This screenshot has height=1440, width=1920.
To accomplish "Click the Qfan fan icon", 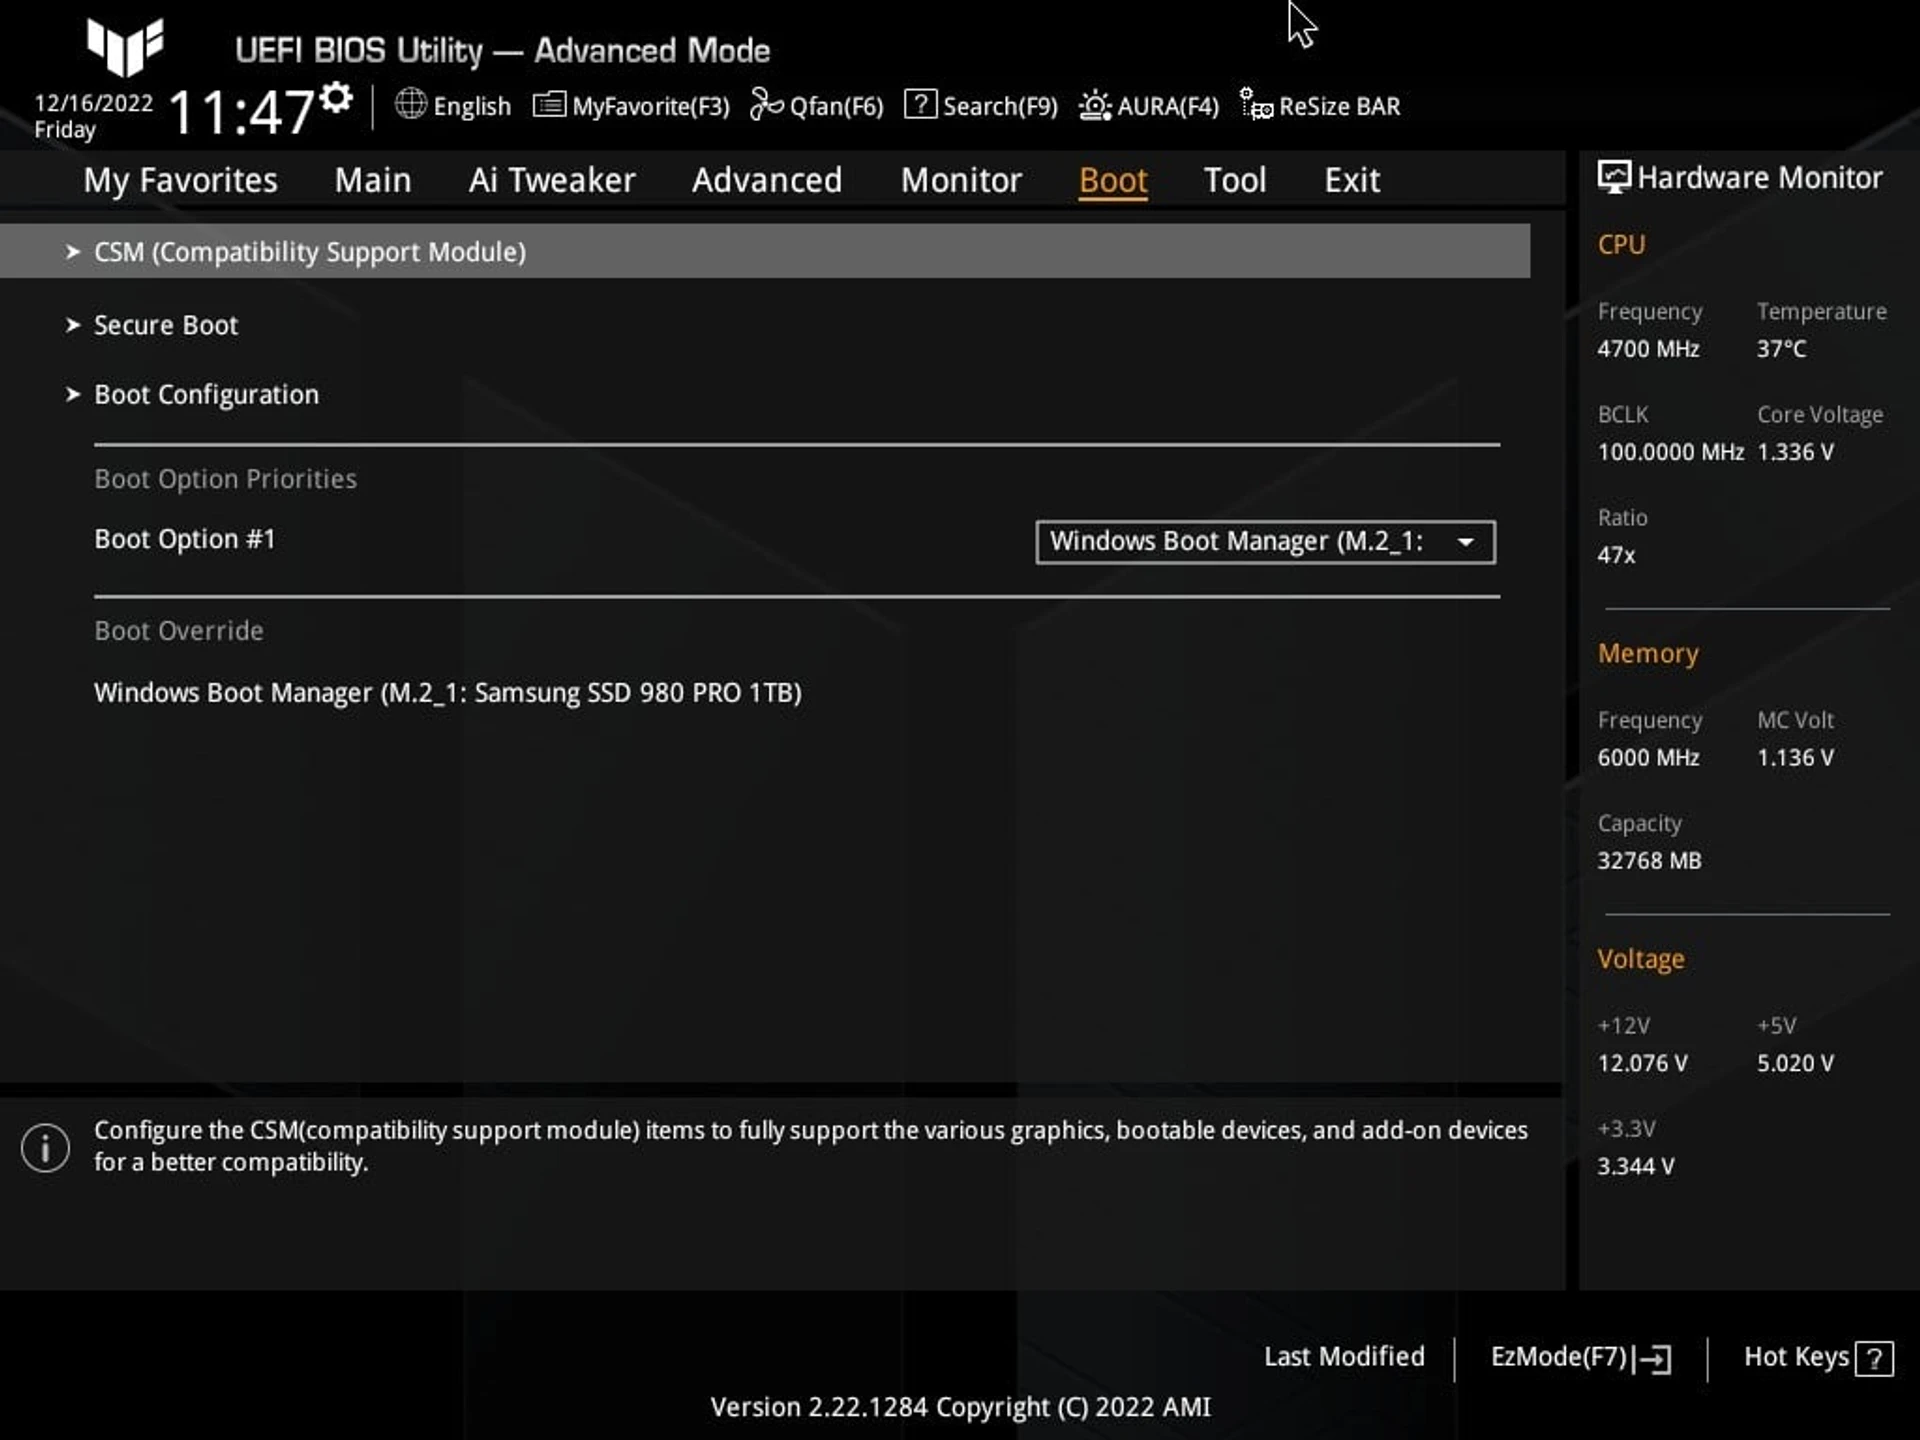I will (767, 104).
